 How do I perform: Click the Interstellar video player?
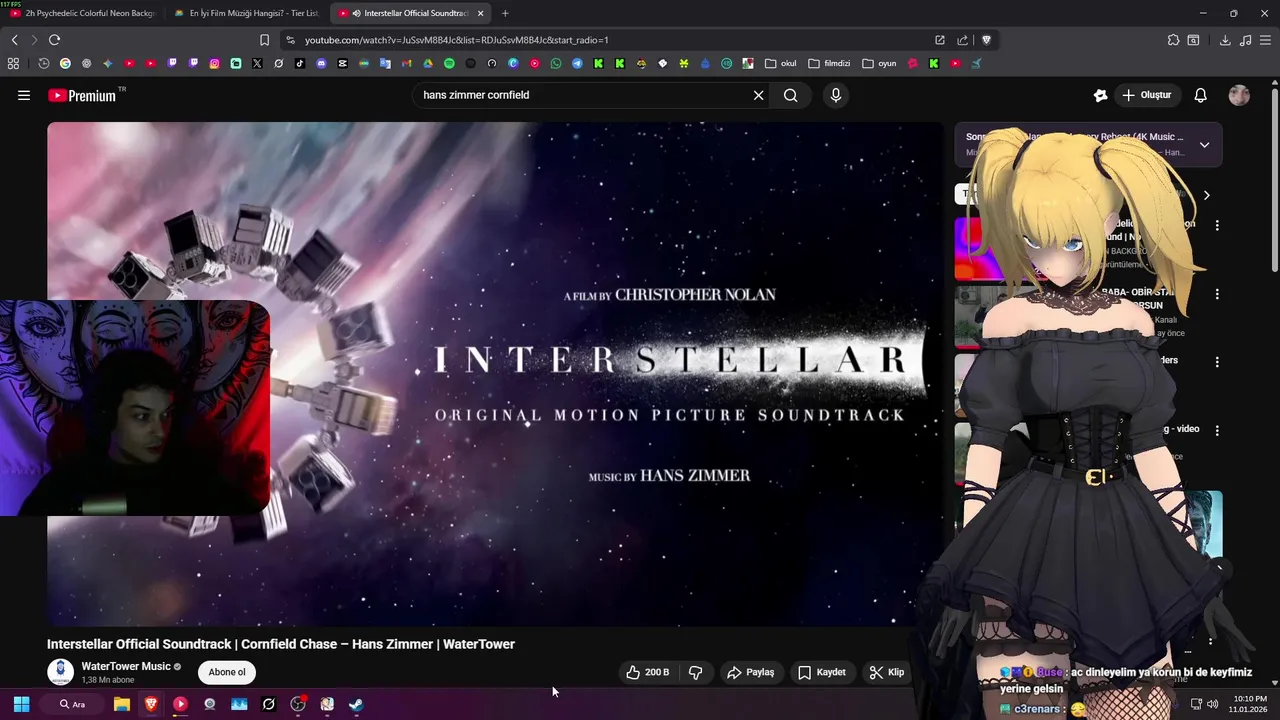tap(495, 374)
